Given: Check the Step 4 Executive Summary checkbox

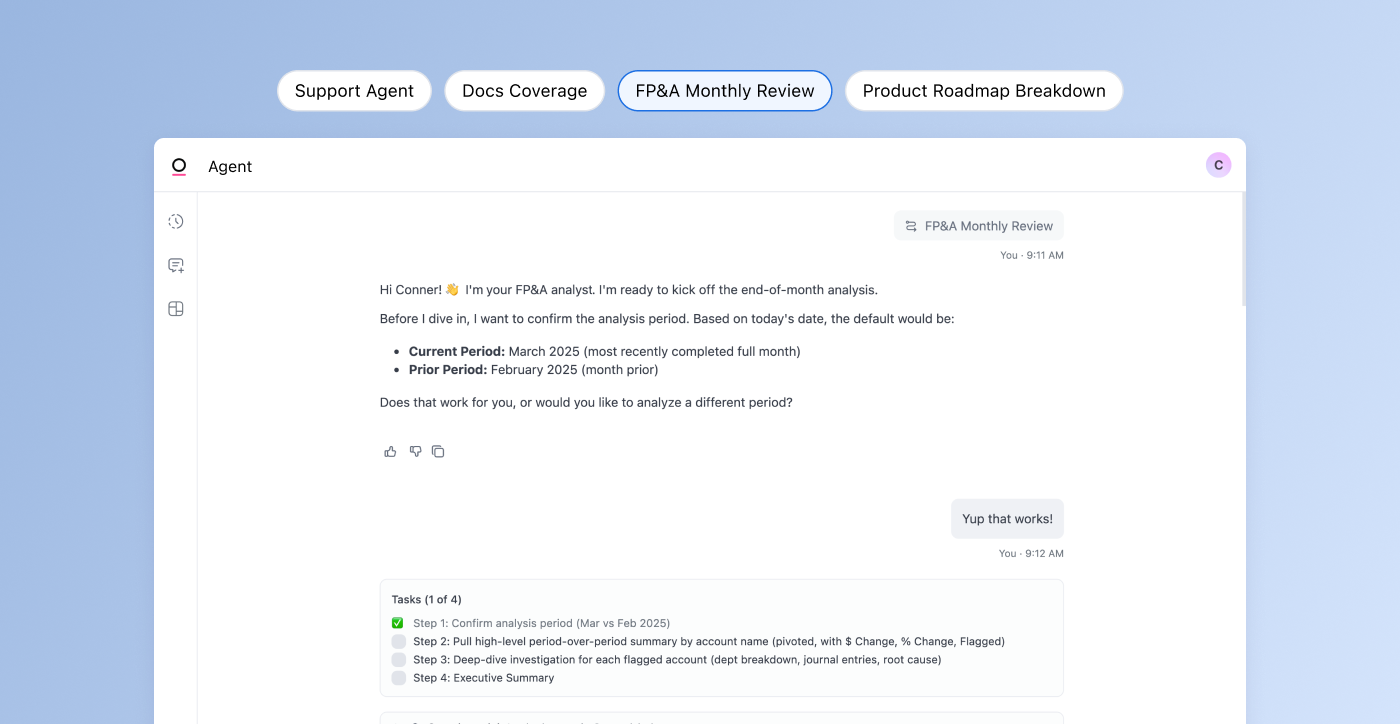Looking at the screenshot, I should tap(398, 678).
